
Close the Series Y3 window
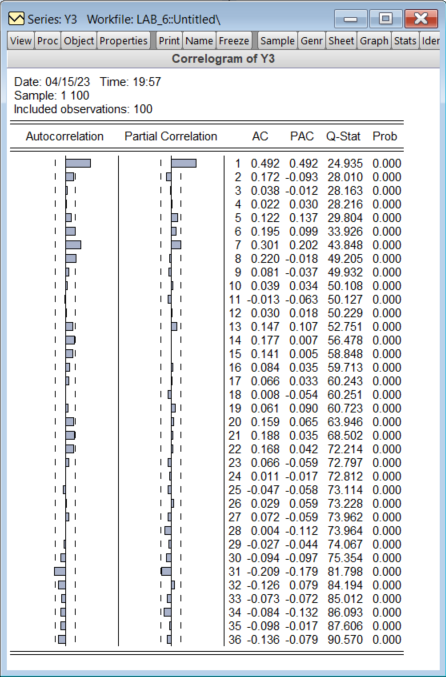421,19
